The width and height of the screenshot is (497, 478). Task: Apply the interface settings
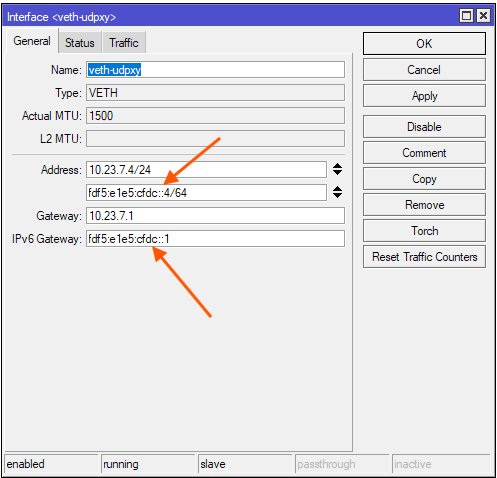point(424,96)
